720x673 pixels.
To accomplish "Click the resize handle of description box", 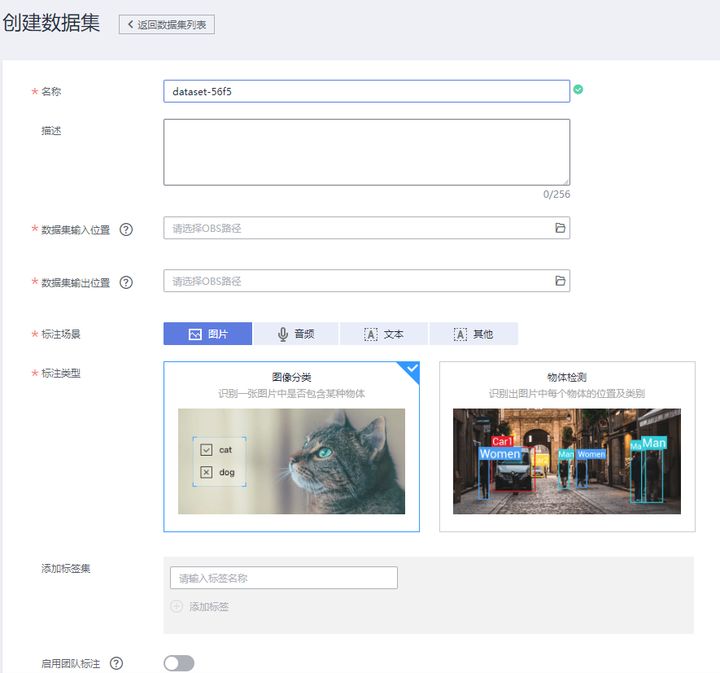I will click(566, 182).
